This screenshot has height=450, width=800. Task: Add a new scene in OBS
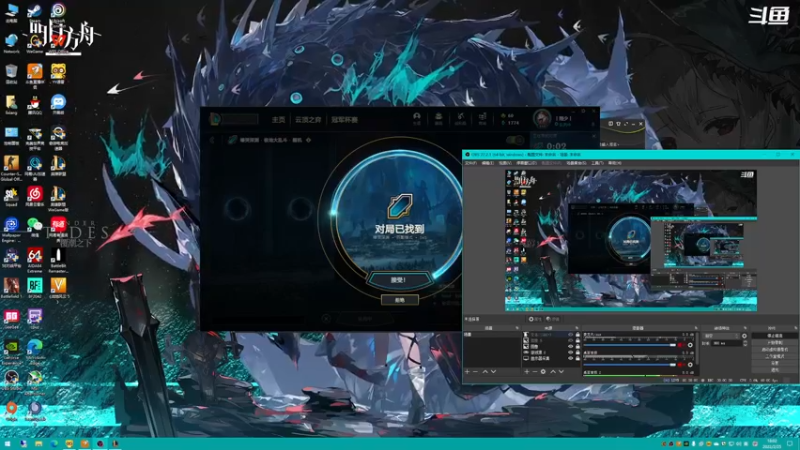pos(467,372)
